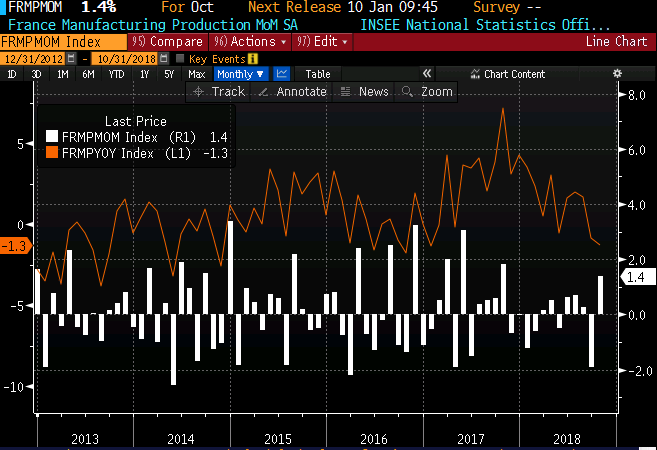The width and height of the screenshot is (657, 450).
Task: Select FRMPYOY Index legend entry
Action: (x=137, y=153)
